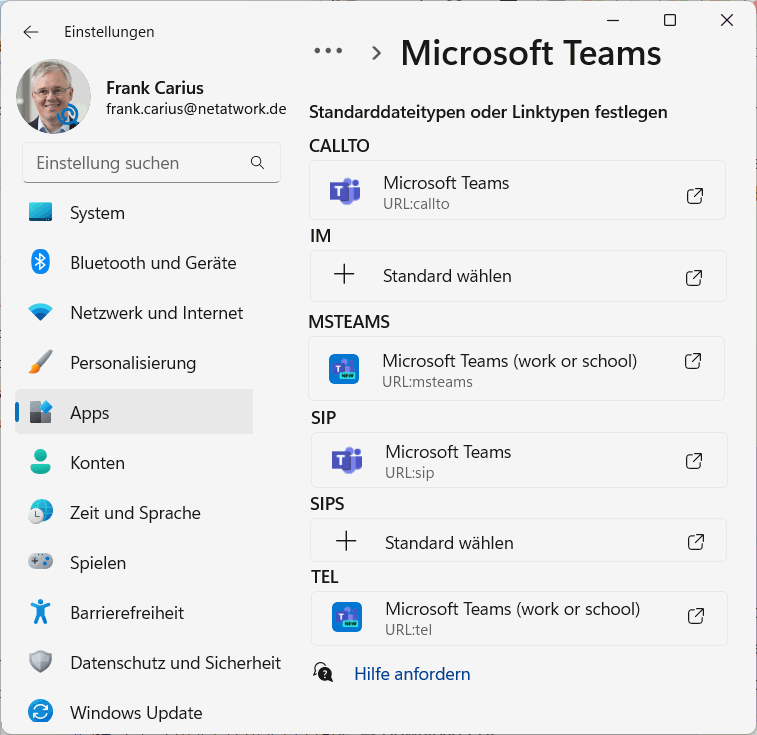
Task: Expand breadcrumb three-dots menu
Action: [328, 50]
